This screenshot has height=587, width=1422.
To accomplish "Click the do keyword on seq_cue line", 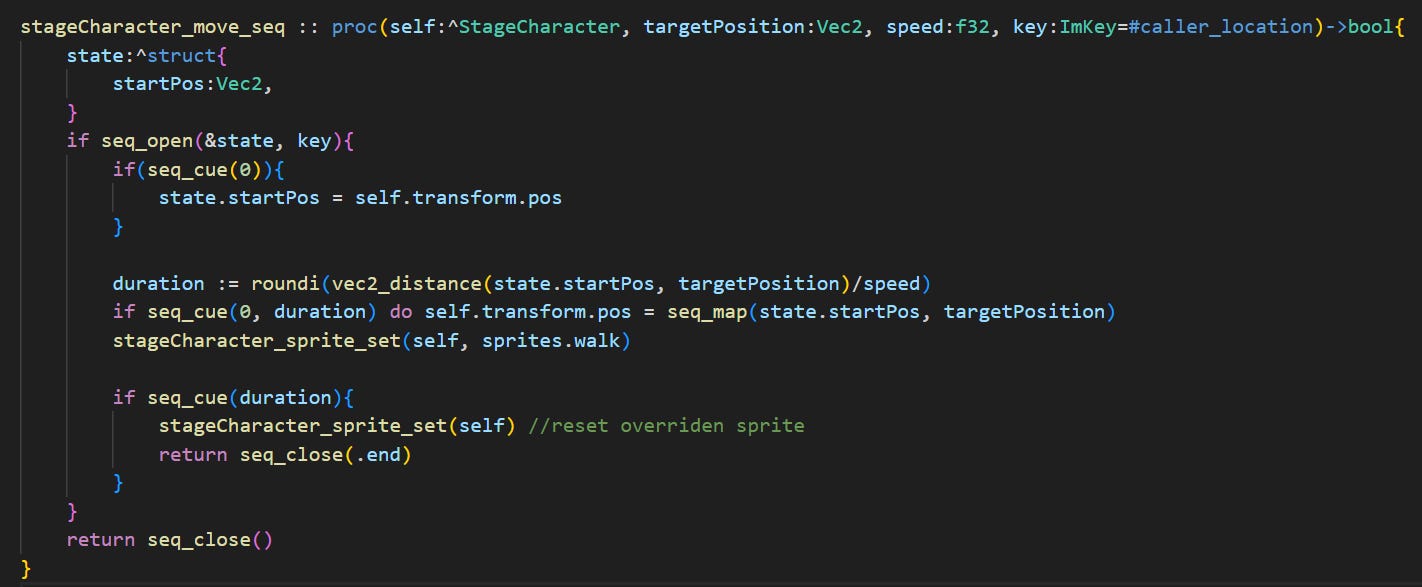I will click(x=401, y=312).
